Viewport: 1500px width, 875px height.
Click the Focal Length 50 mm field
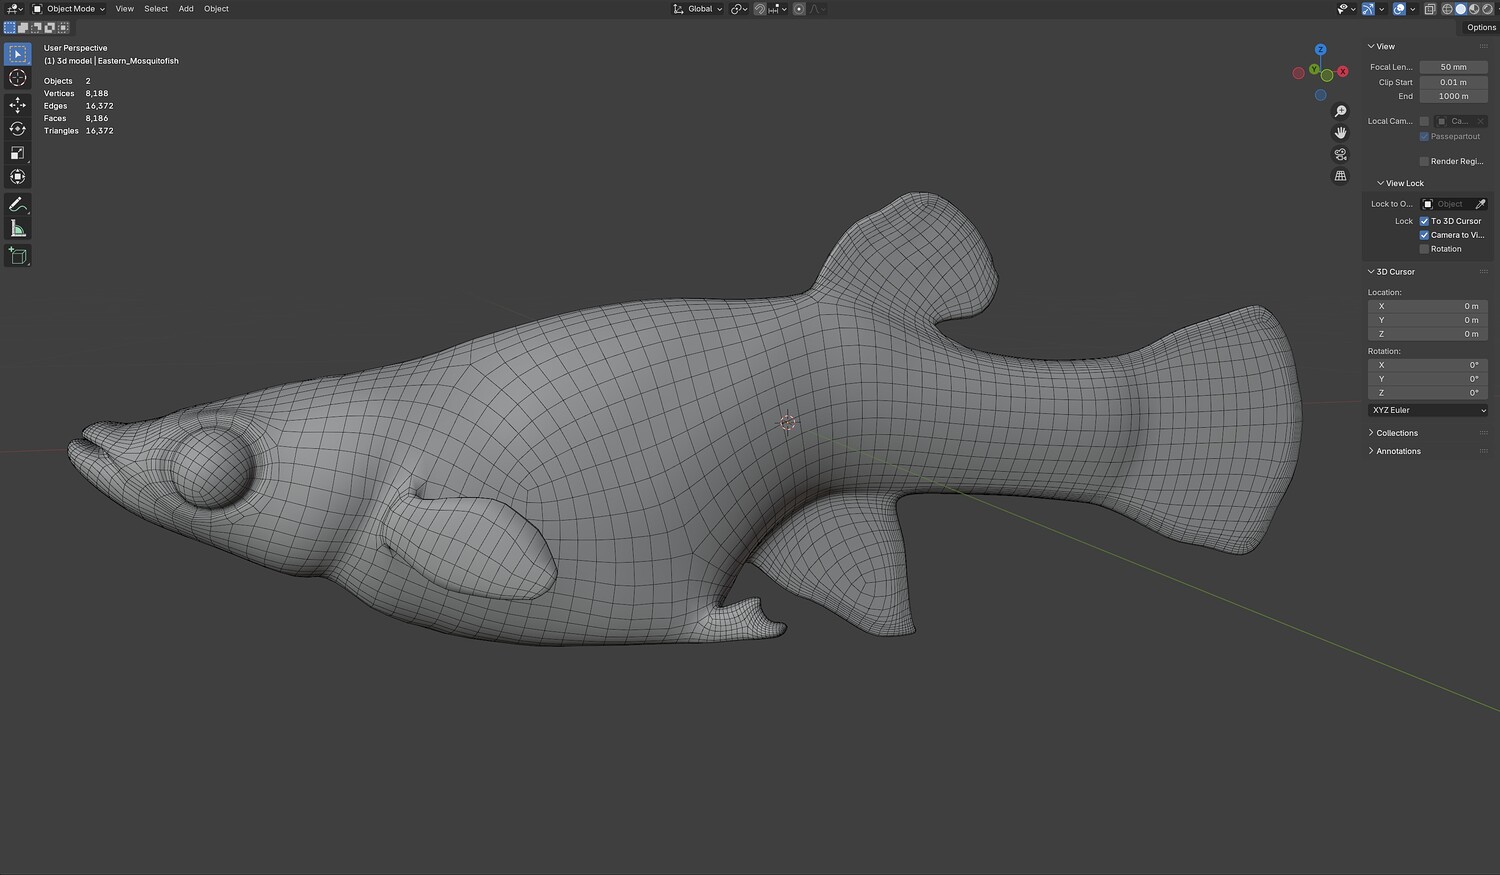point(1454,68)
